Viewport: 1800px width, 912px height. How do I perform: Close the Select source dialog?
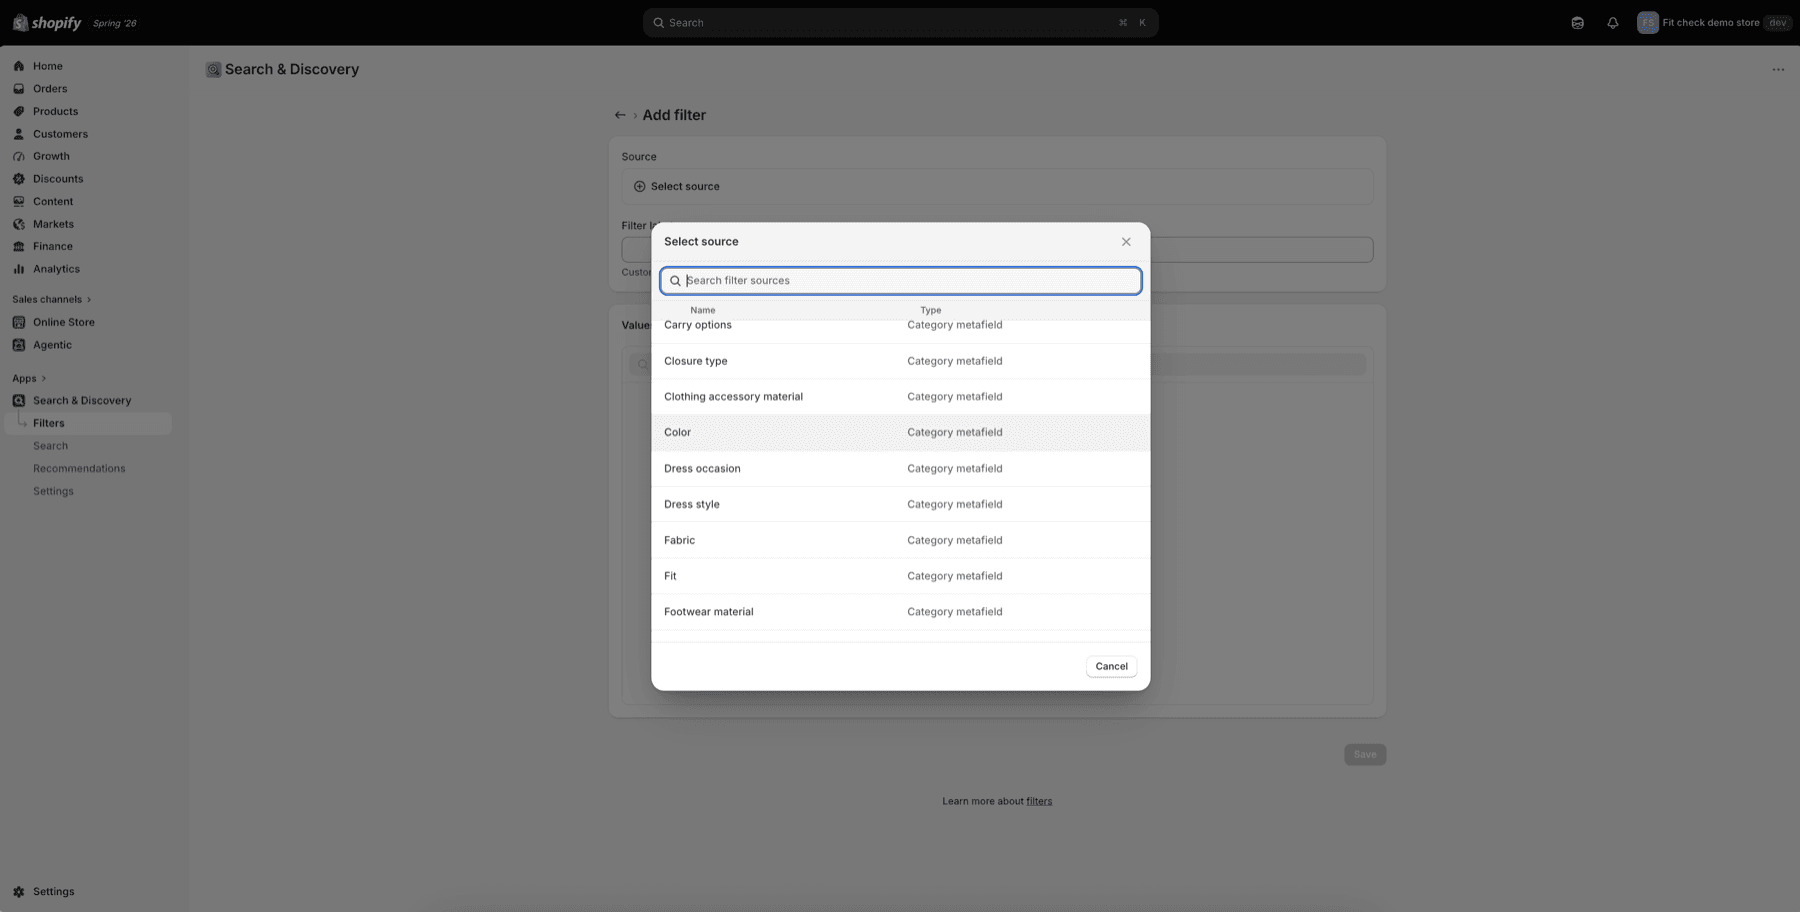tap(1126, 242)
